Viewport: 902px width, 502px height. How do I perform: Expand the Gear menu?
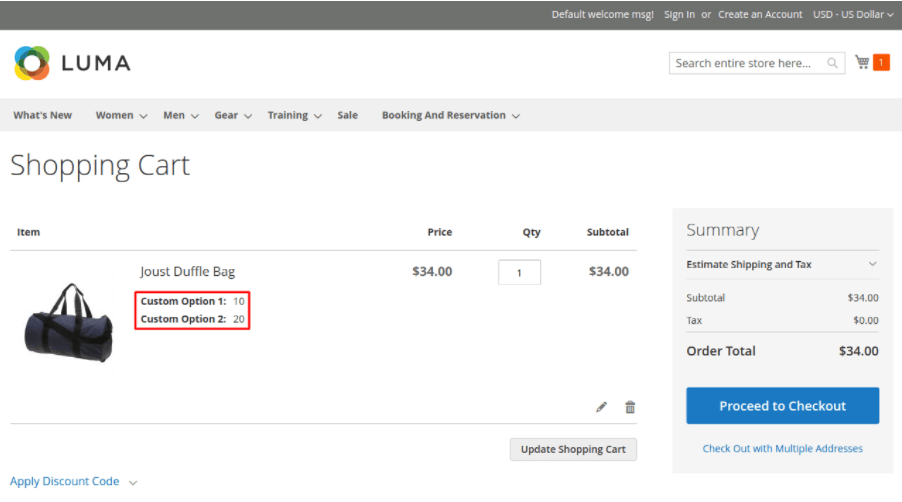(233, 115)
